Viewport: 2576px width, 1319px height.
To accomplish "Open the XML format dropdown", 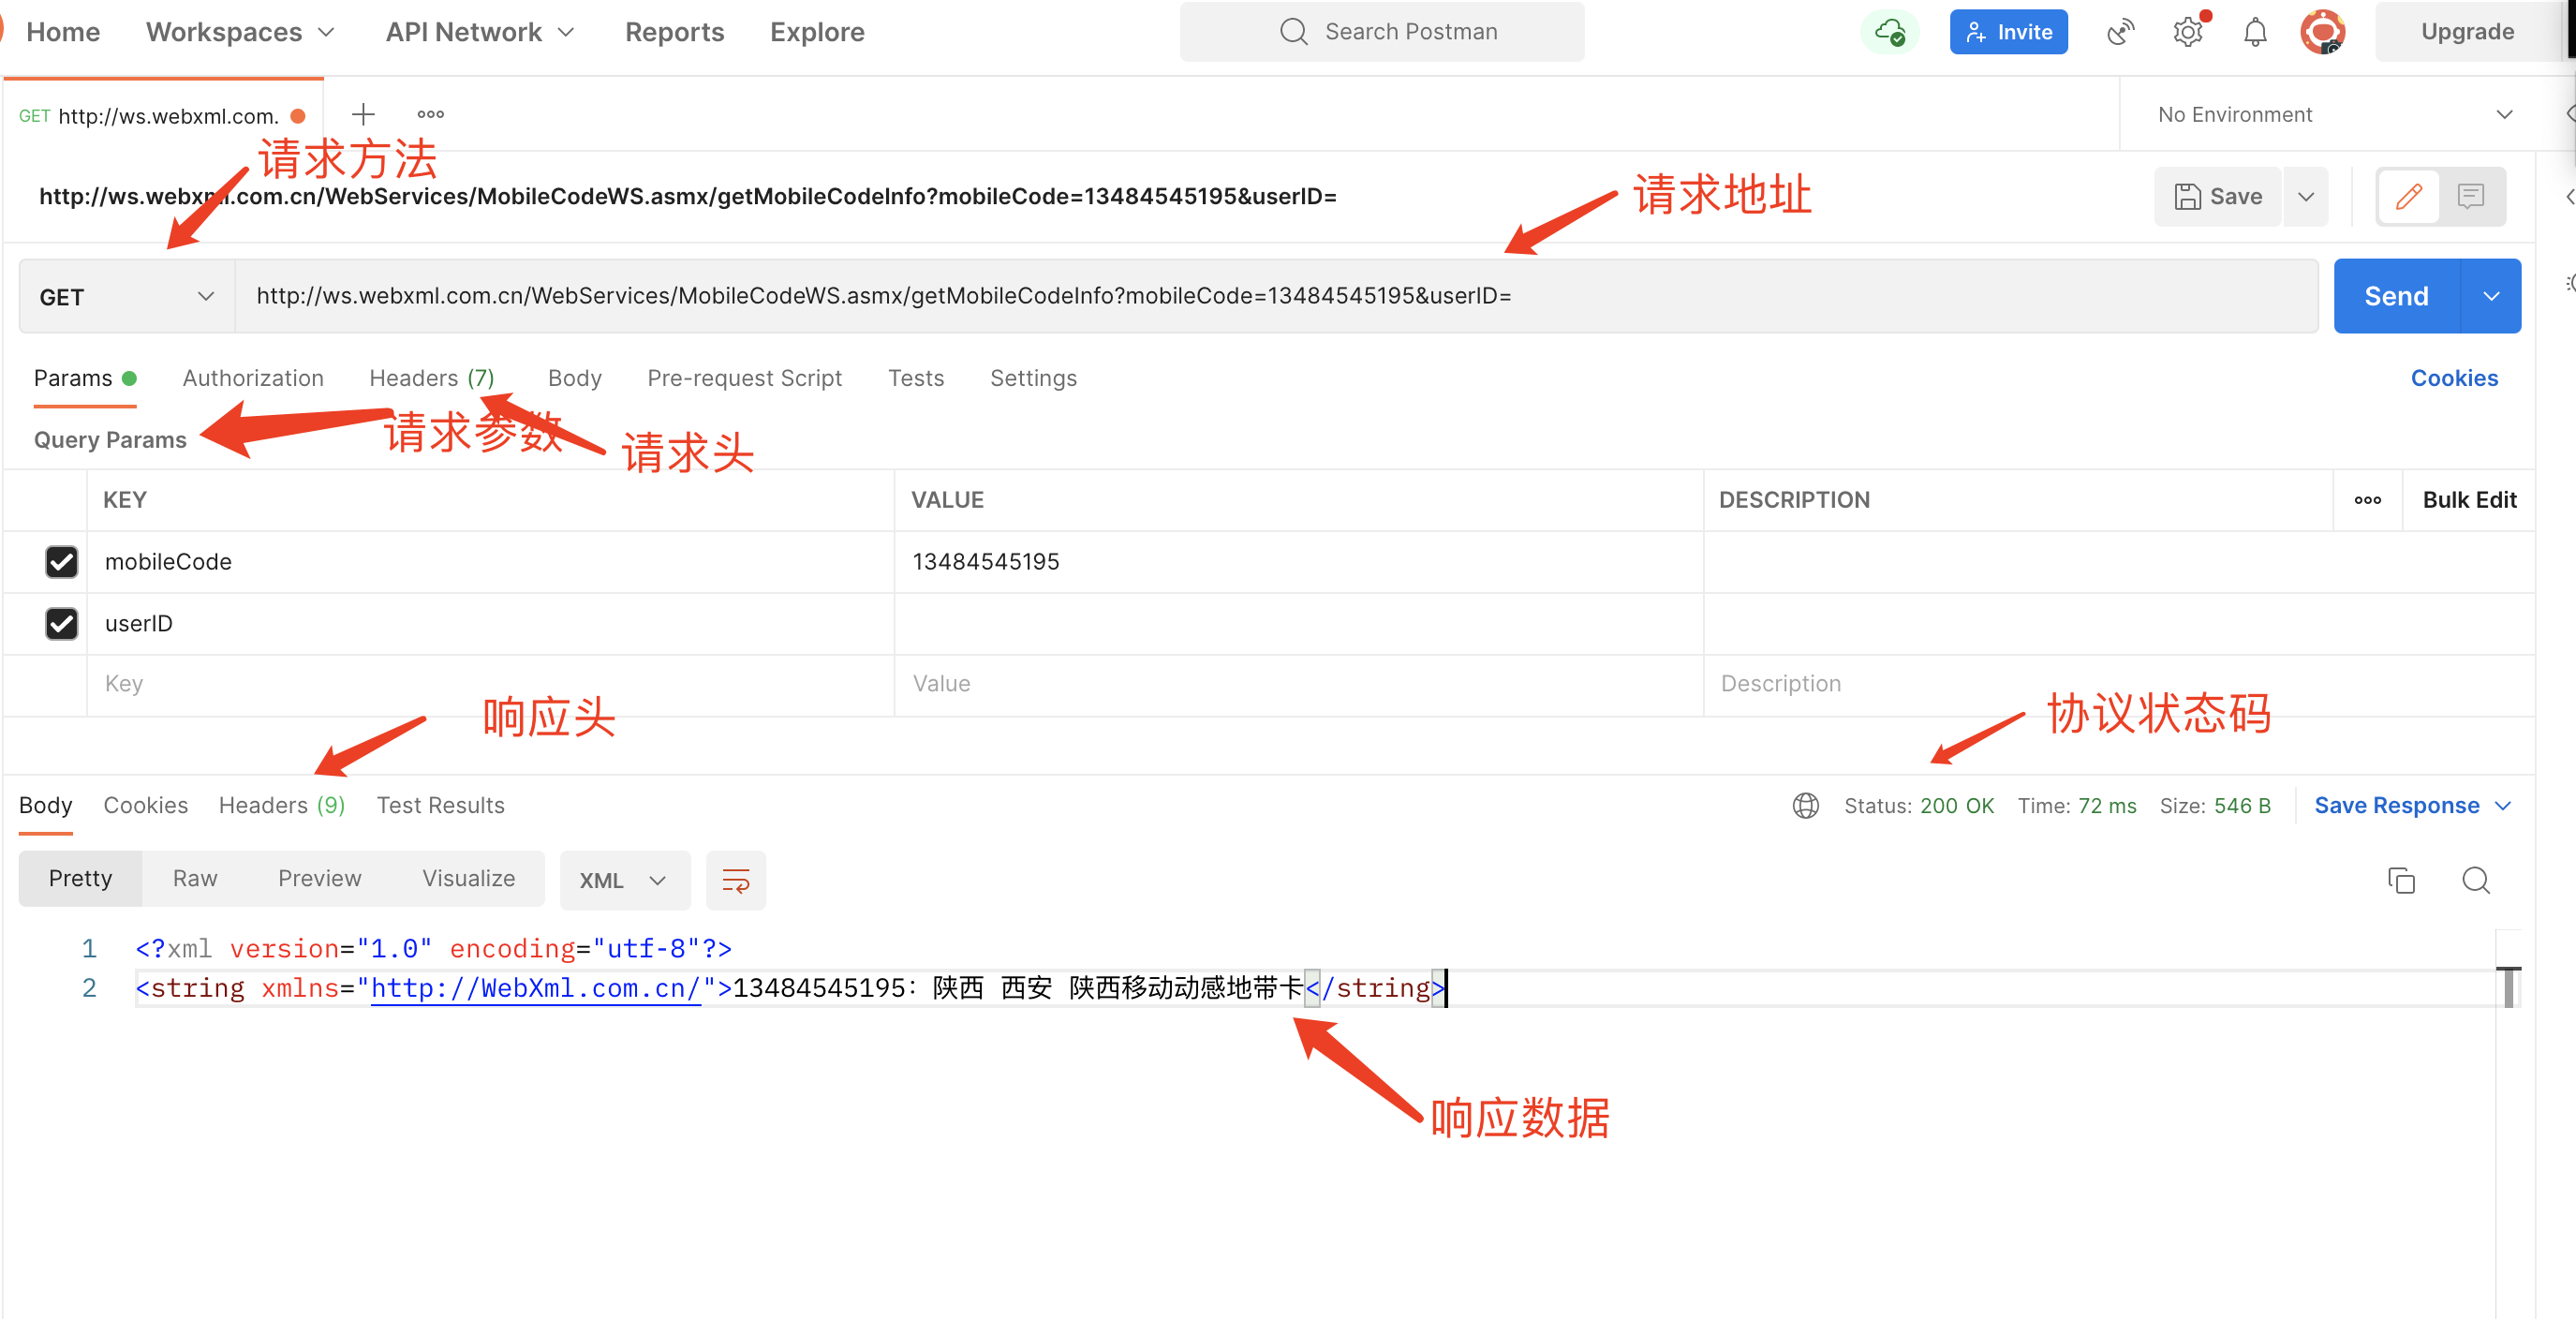I will pos(623,880).
